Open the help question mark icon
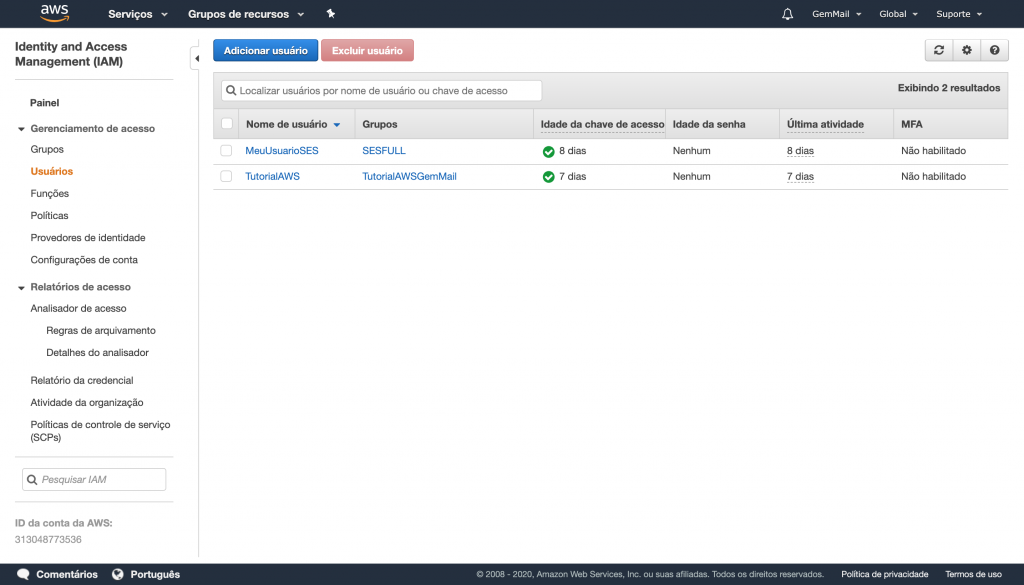The width and height of the screenshot is (1024, 585). tap(995, 50)
